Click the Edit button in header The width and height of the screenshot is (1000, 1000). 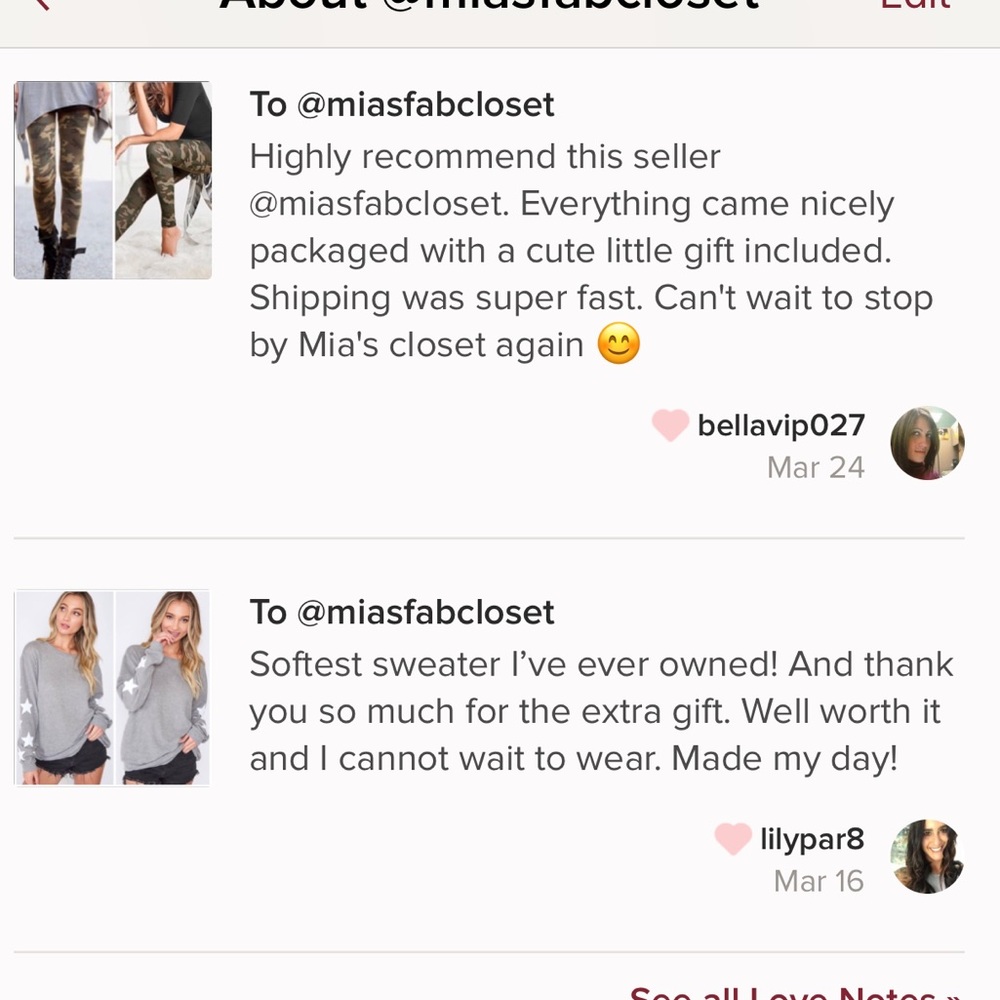coord(914,6)
